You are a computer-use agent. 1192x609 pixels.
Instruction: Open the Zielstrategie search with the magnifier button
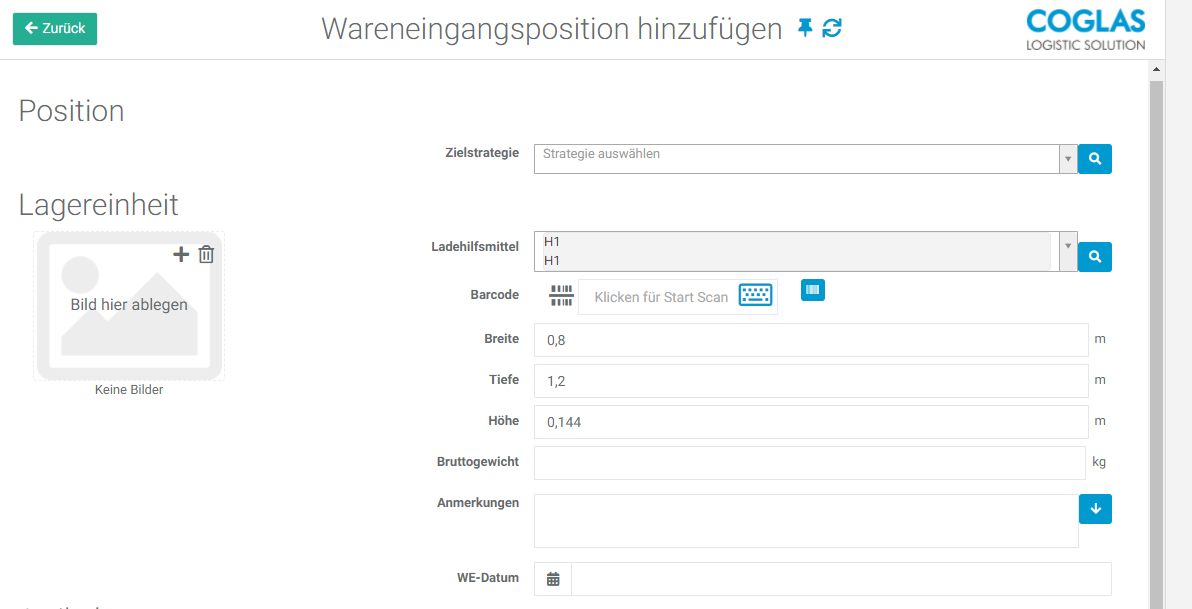(x=1095, y=158)
